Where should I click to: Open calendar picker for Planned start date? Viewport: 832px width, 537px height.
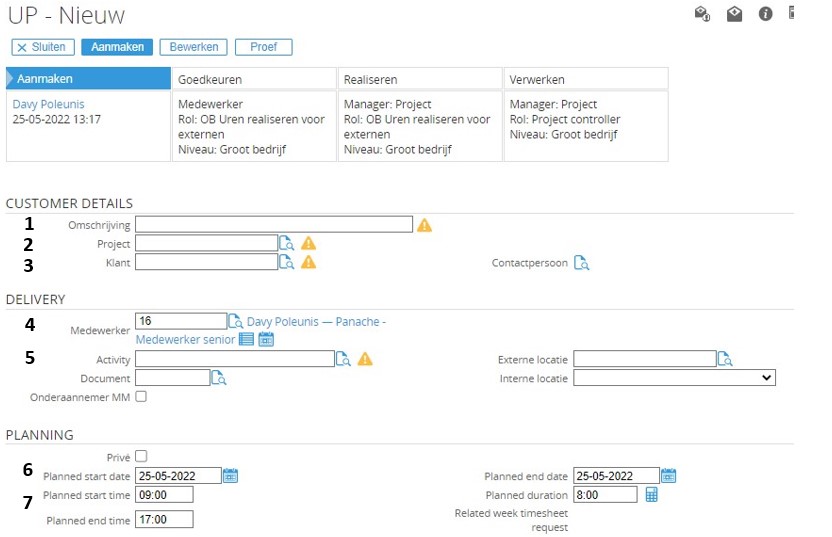point(231,475)
